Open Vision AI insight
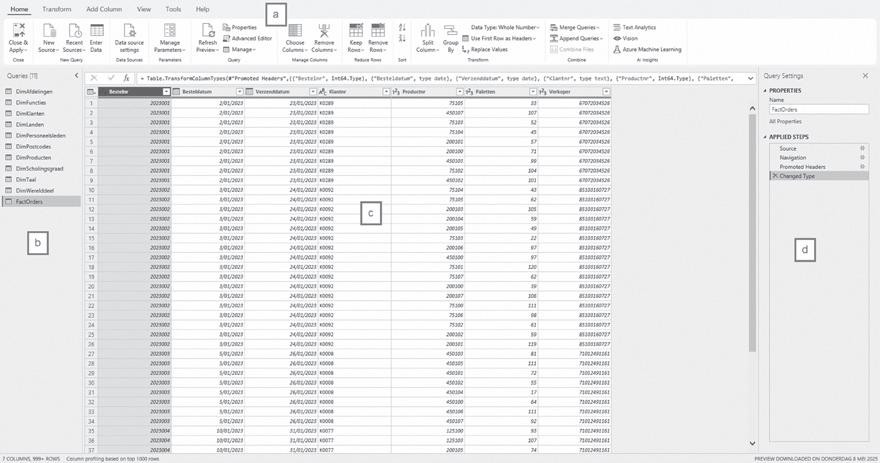The width and height of the screenshot is (880, 463). (625, 38)
